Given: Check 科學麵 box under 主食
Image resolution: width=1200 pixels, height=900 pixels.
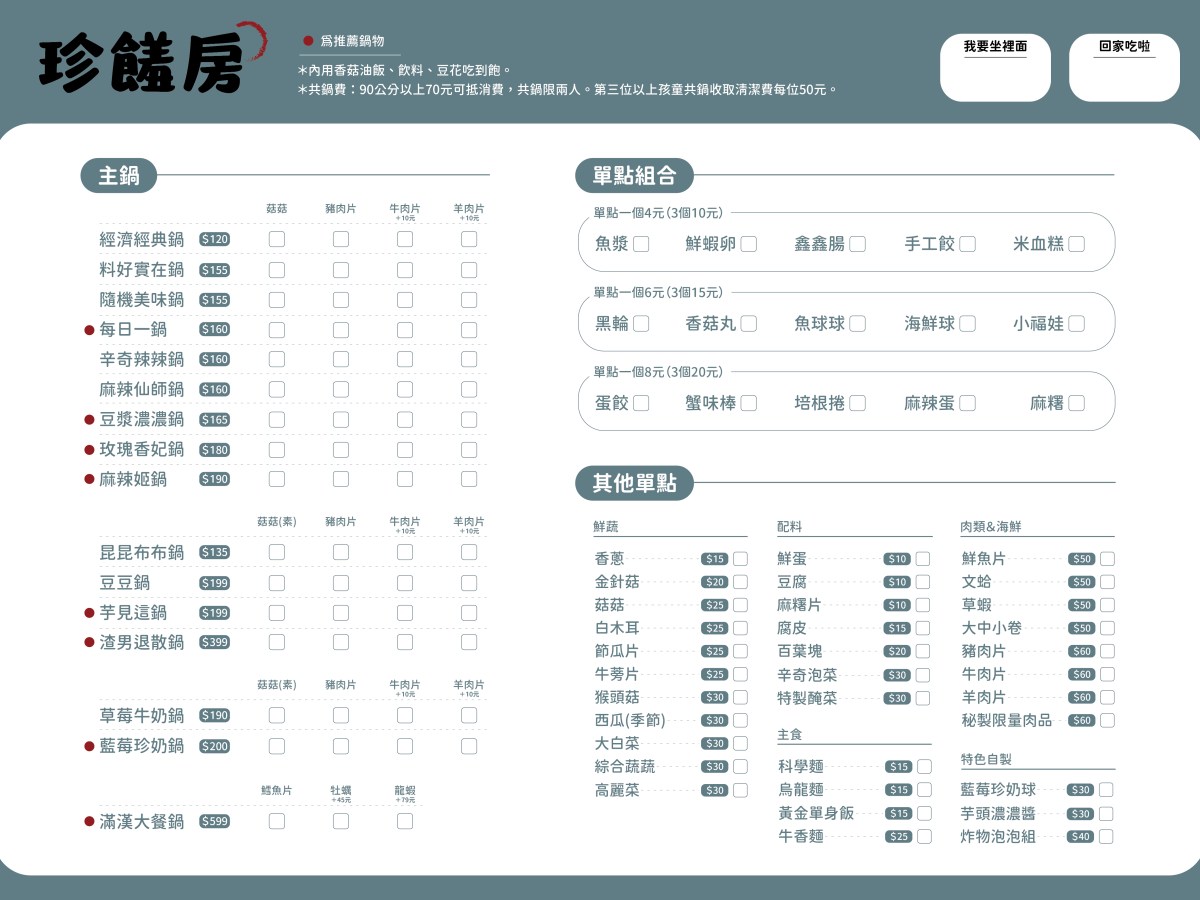Looking at the screenshot, I should click(x=922, y=766).
